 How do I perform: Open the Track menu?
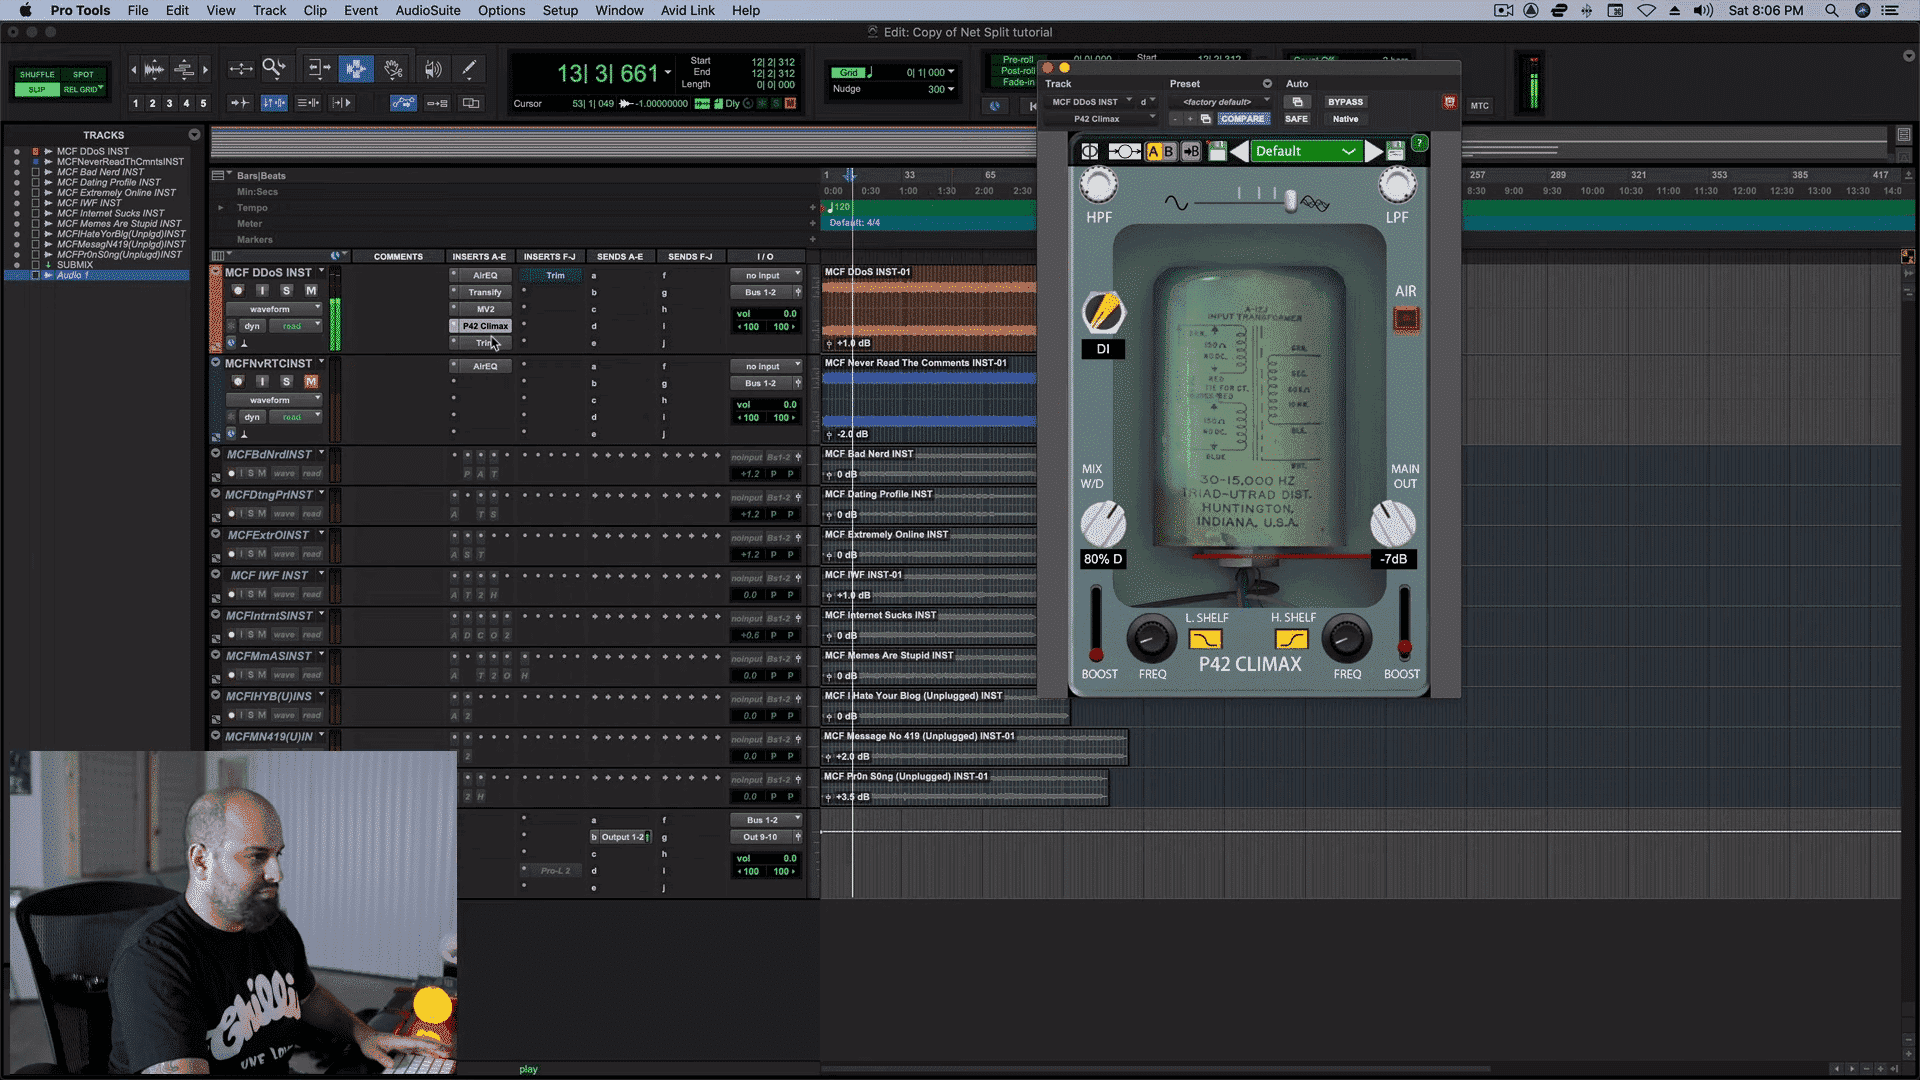pos(269,10)
